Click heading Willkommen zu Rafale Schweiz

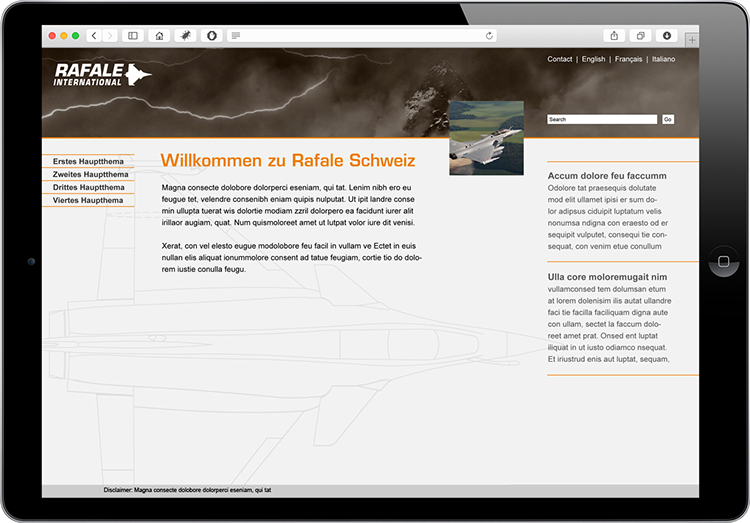tap(288, 160)
